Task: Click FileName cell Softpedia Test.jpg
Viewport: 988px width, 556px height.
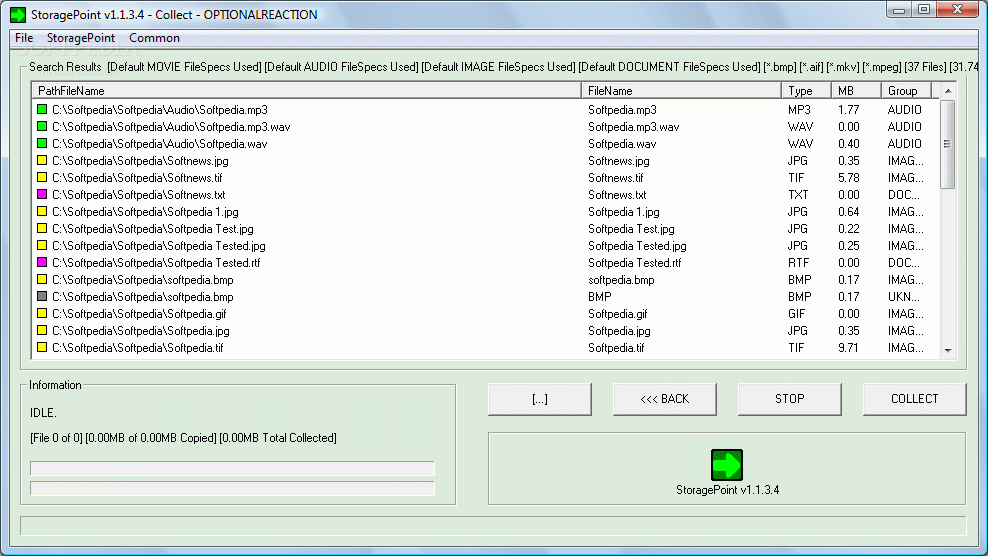Action: [631, 229]
